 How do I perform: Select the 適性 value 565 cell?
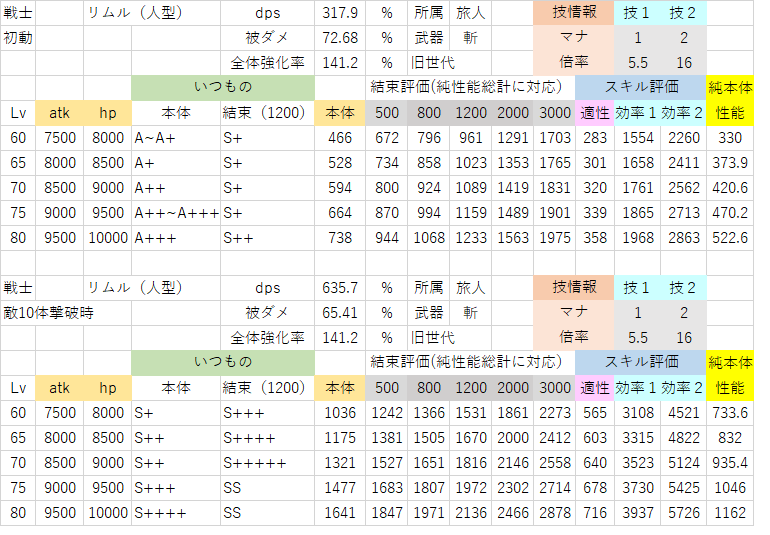point(595,413)
